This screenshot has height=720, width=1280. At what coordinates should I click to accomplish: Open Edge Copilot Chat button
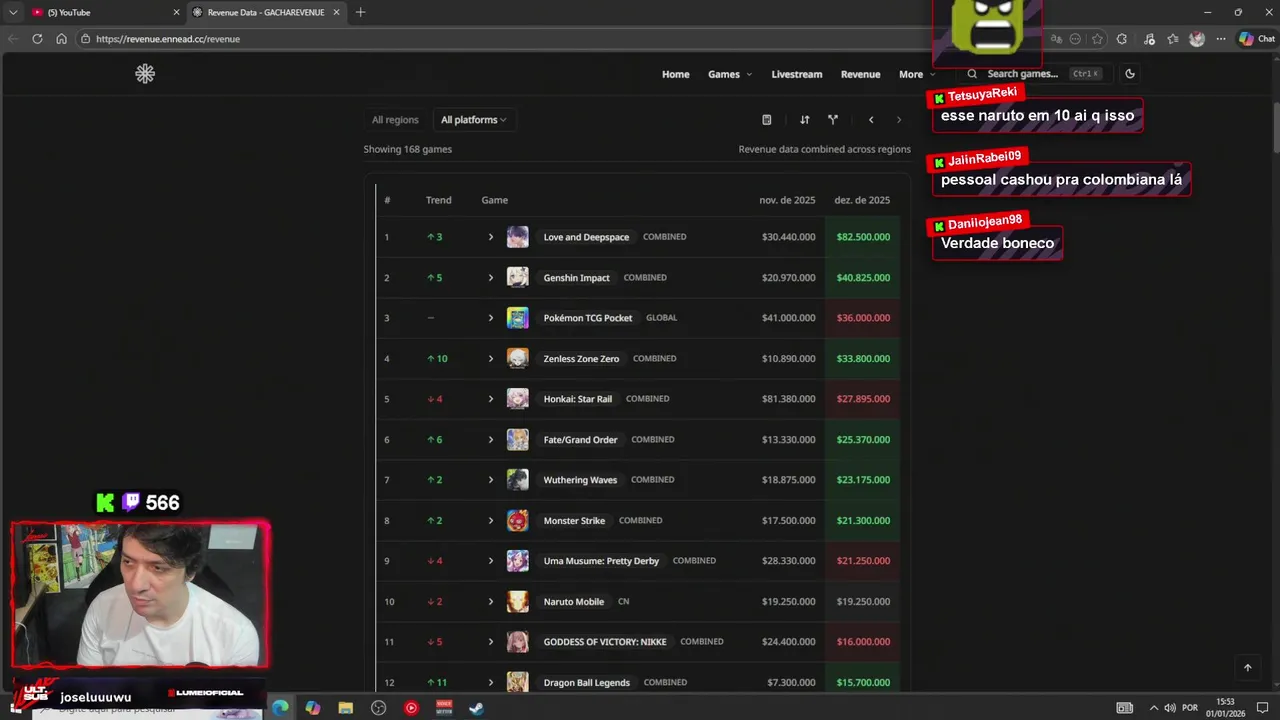1257,39
